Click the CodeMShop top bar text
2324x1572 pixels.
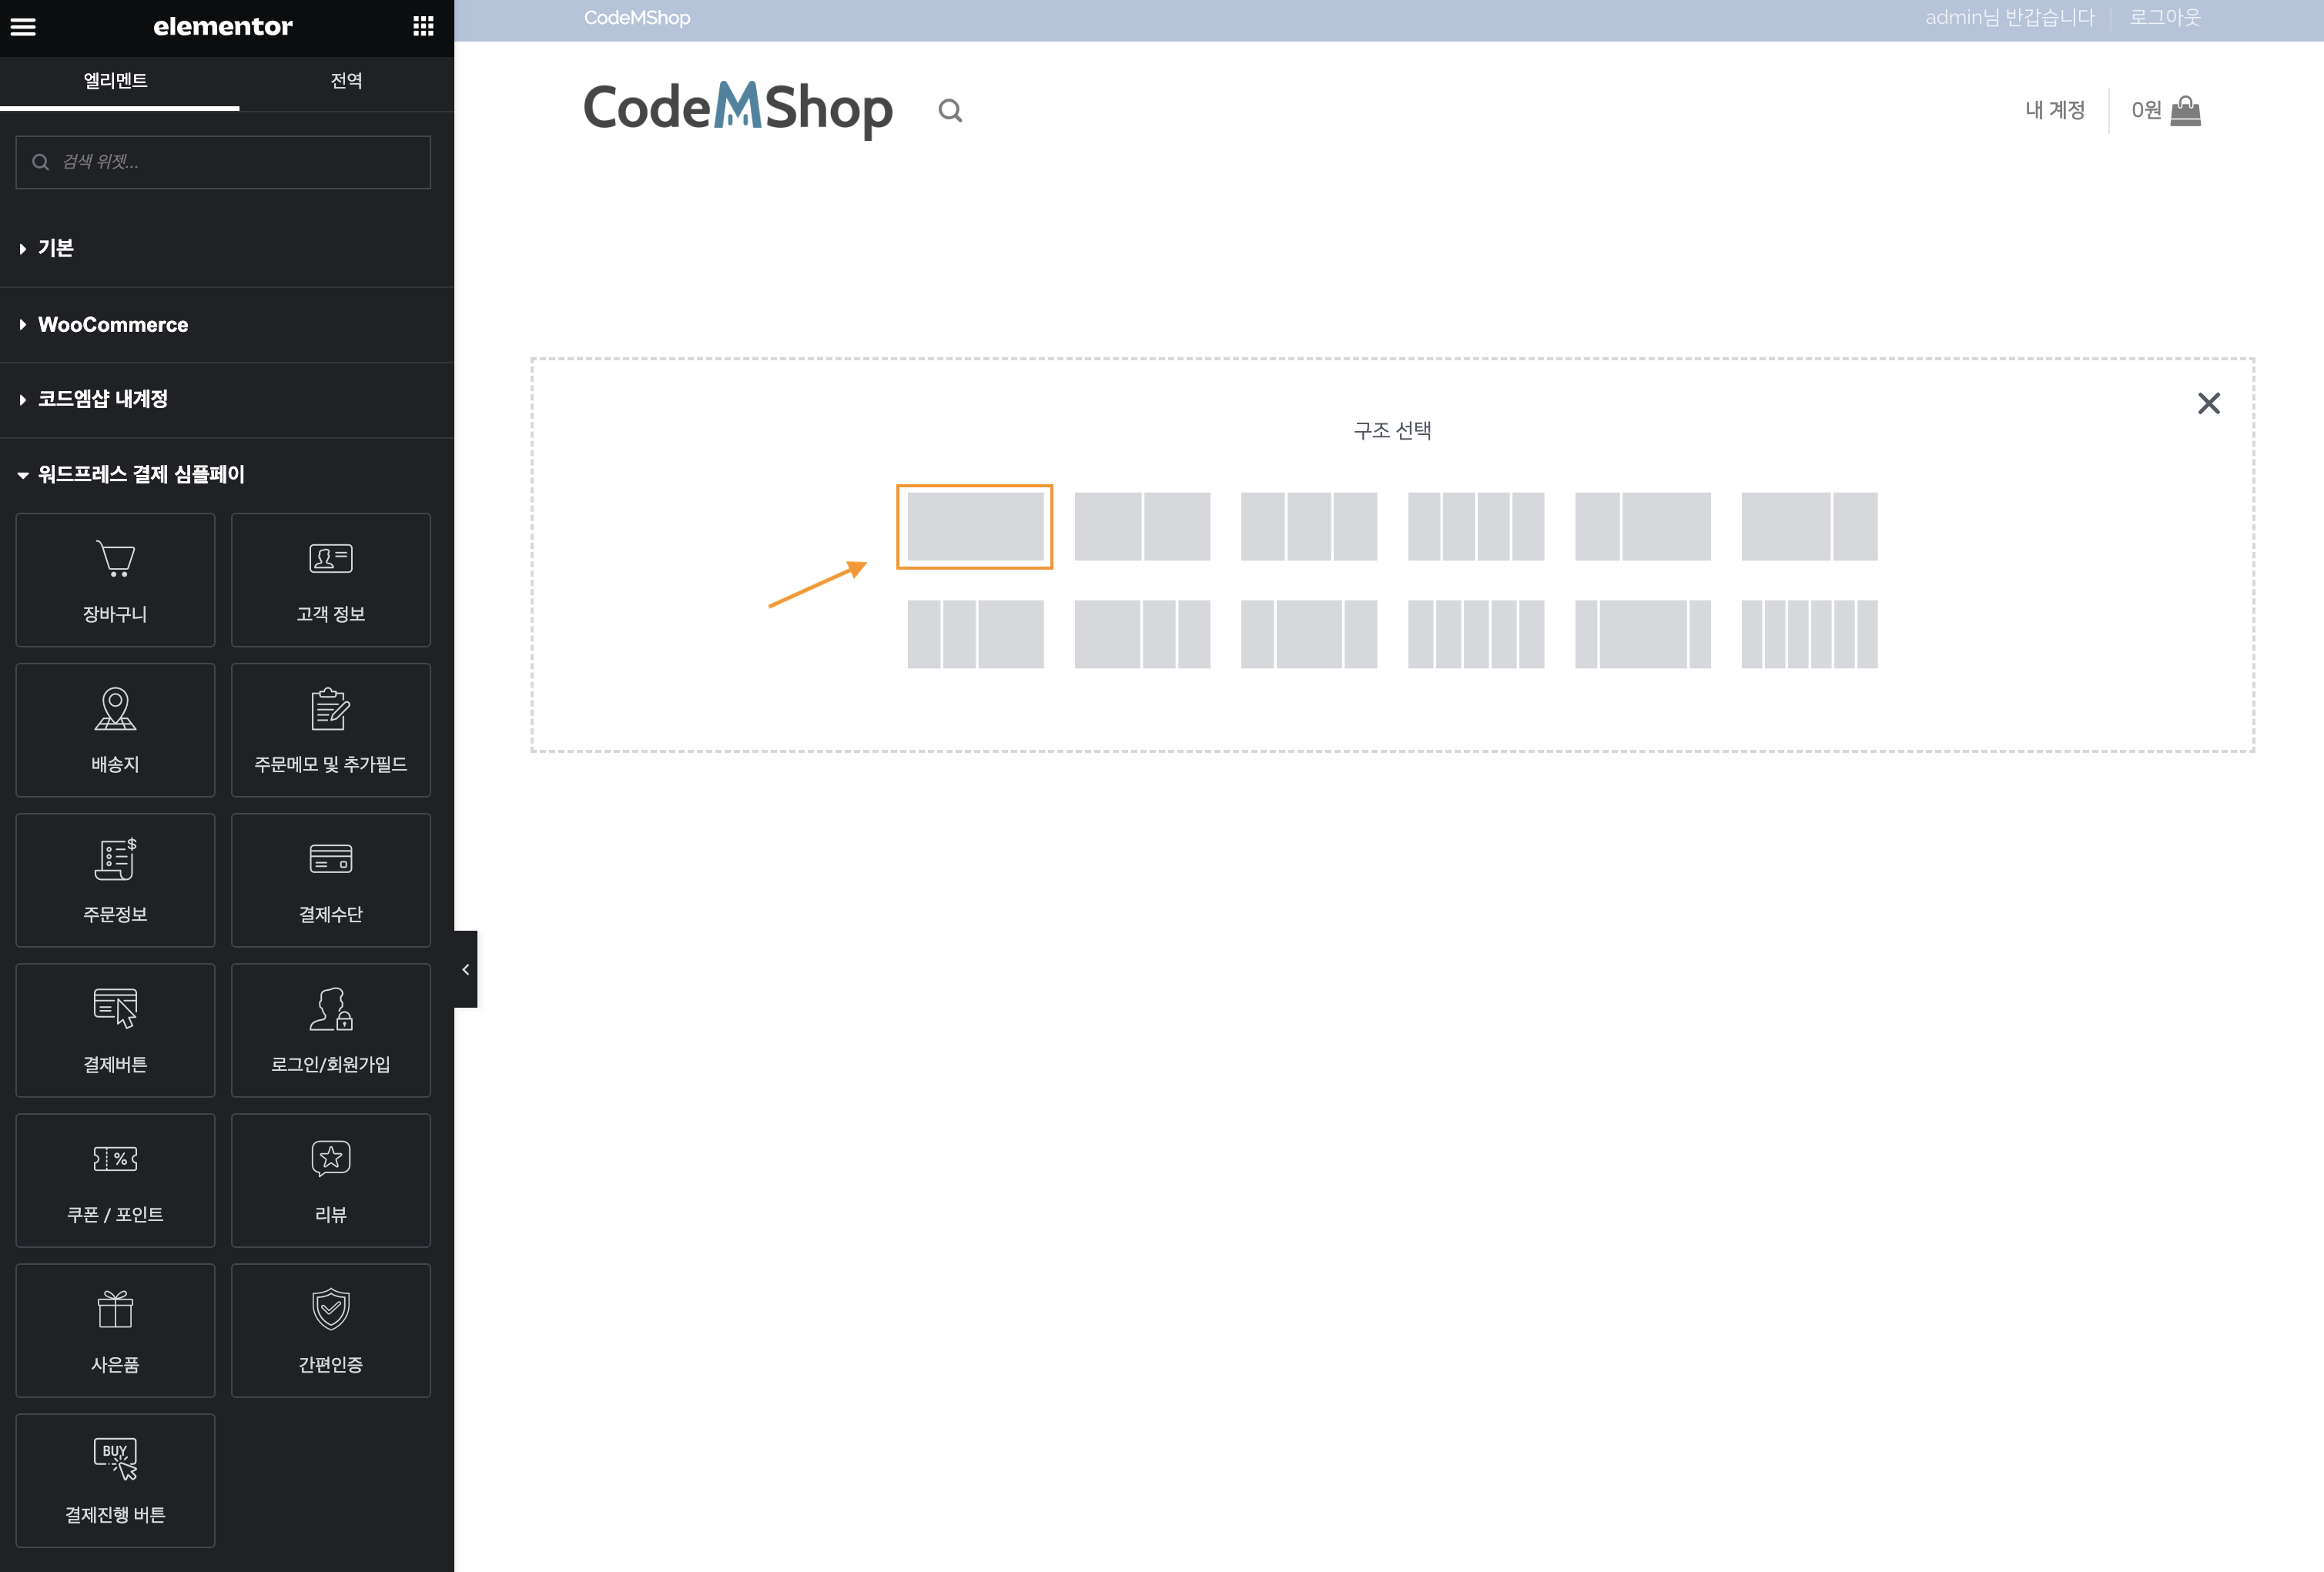pos(637,18)
